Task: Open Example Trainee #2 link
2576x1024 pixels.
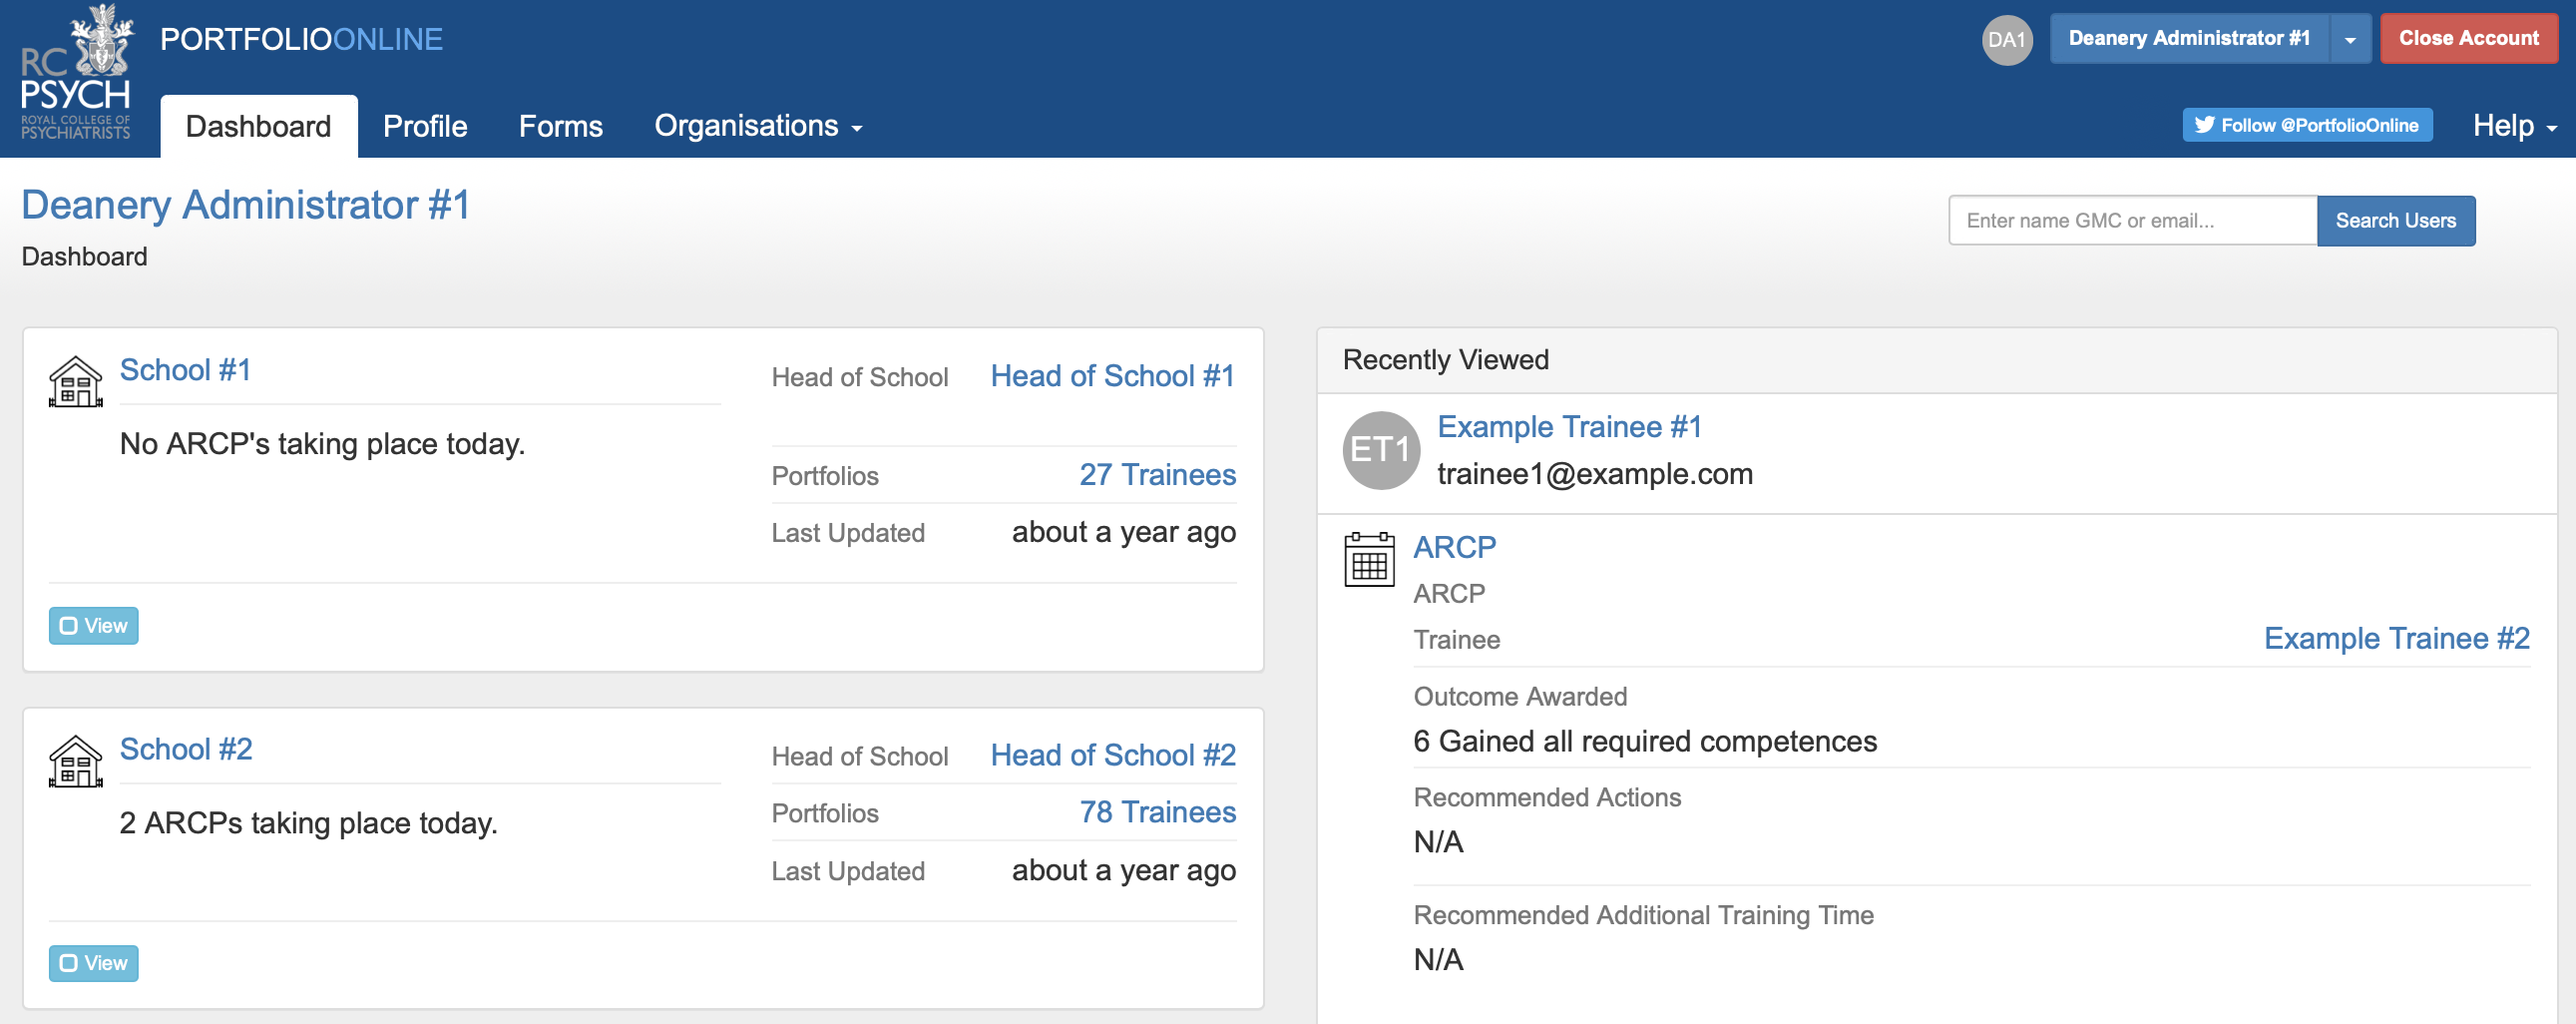Action: (x=2395, y=638)
